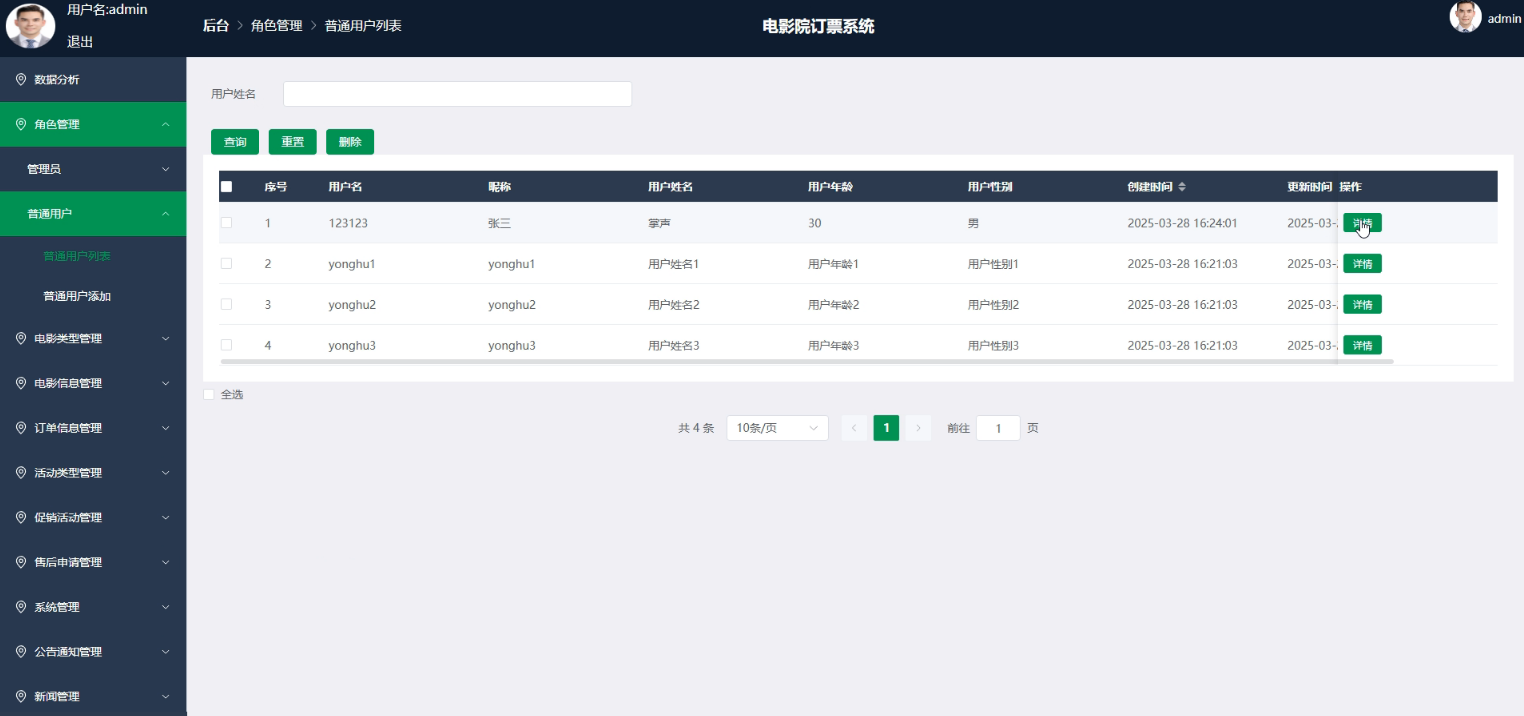Image resolution: width=1524 pixels, height=716 pixels.
Task: Open the 10条/页 page size dropdown
Action: tap(777, 428)
